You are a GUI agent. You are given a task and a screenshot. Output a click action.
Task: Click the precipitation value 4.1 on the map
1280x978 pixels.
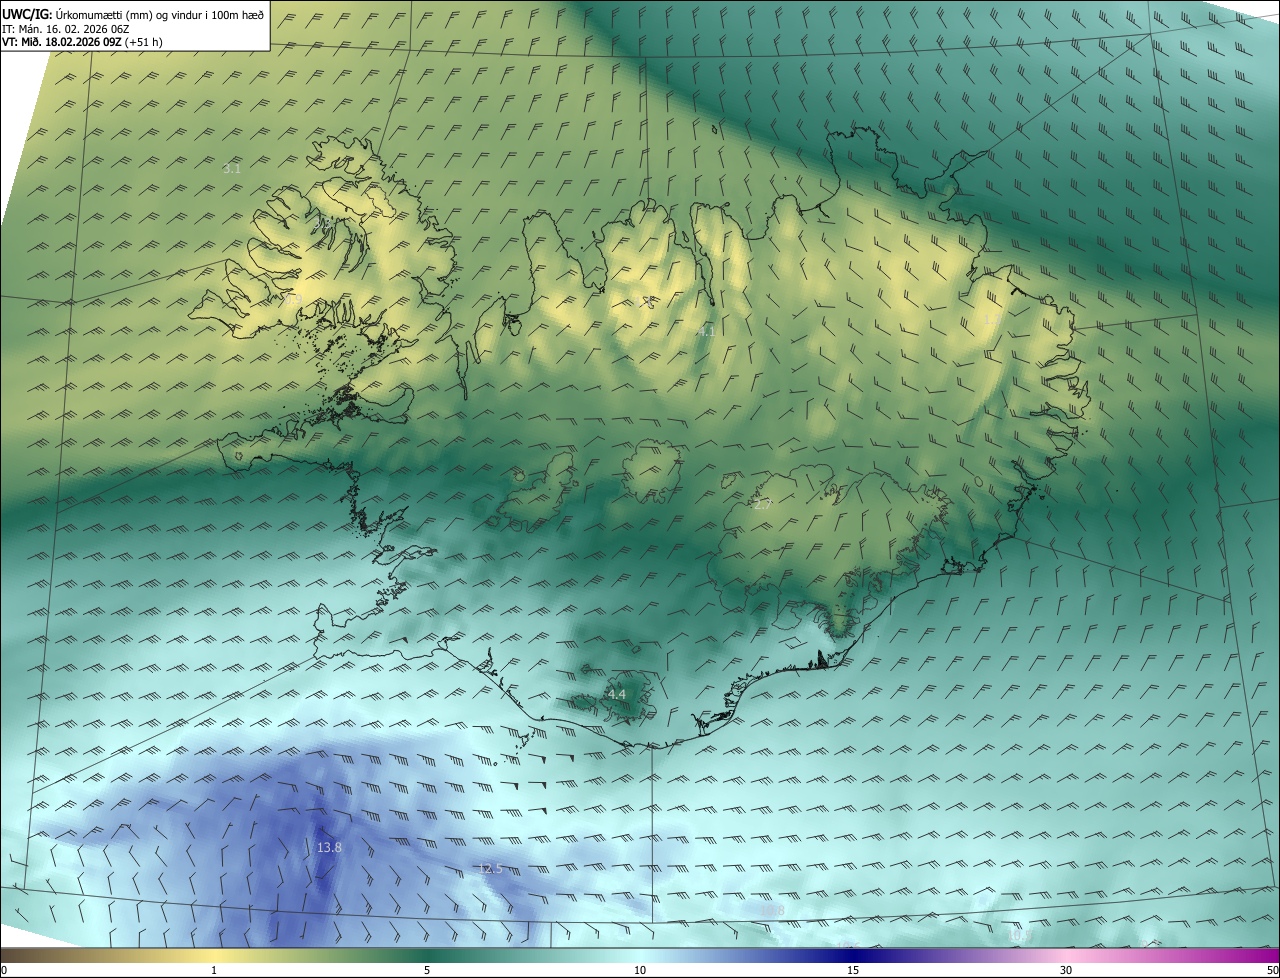point(706,330)
